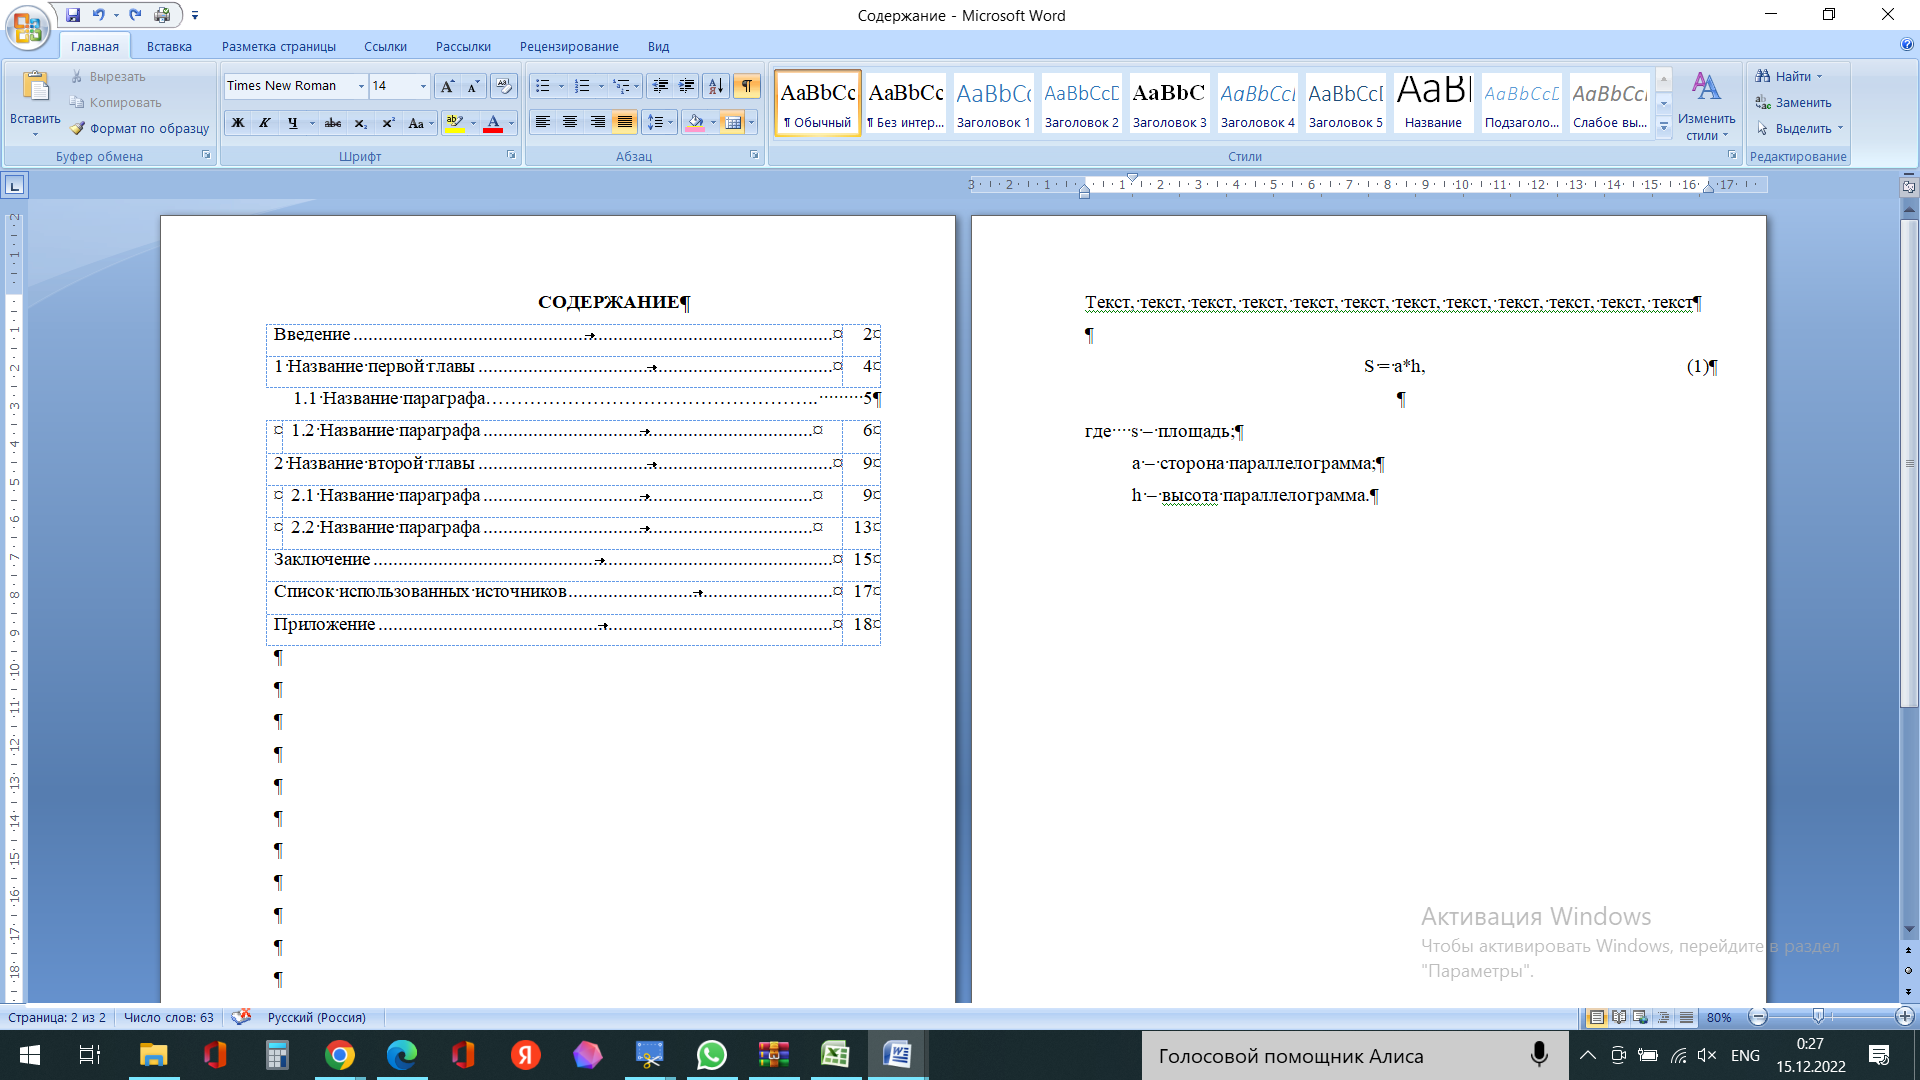This screenshot has width=1920, height=1080.
Task: Click the decrease indent icon
Action: 659,86
